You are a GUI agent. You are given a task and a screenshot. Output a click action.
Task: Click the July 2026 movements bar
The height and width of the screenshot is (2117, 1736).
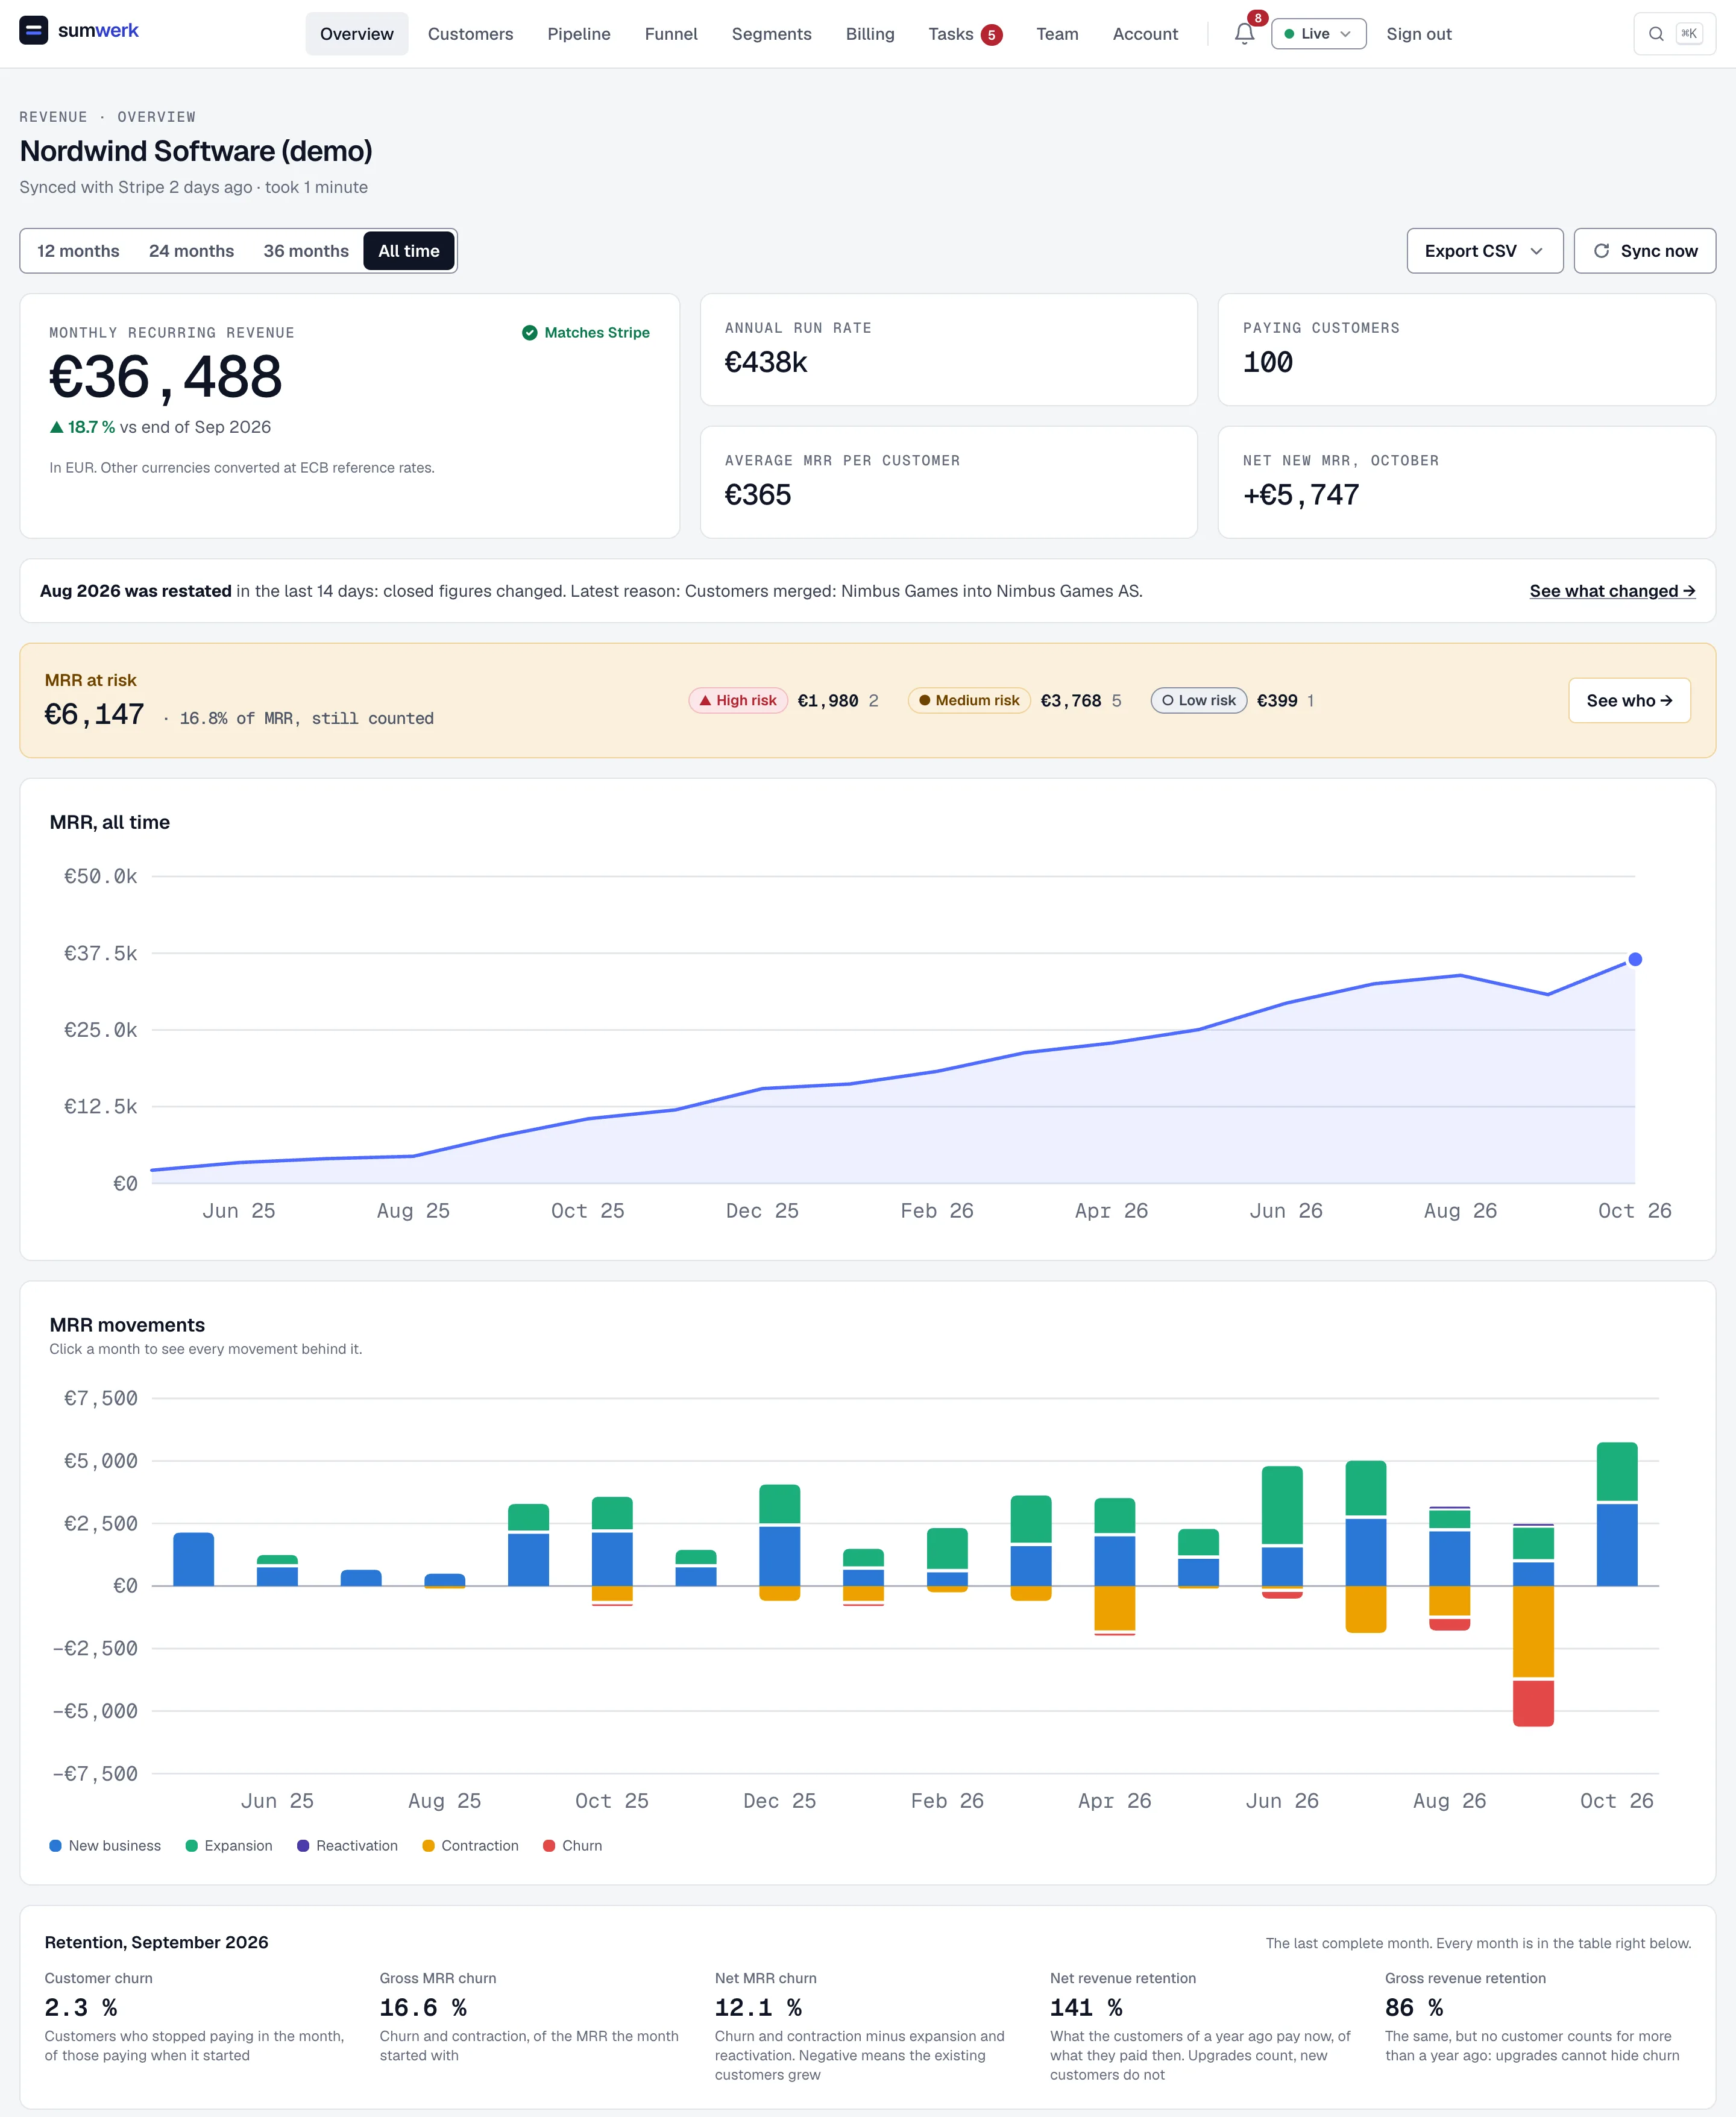[x=1366, y=1547]
